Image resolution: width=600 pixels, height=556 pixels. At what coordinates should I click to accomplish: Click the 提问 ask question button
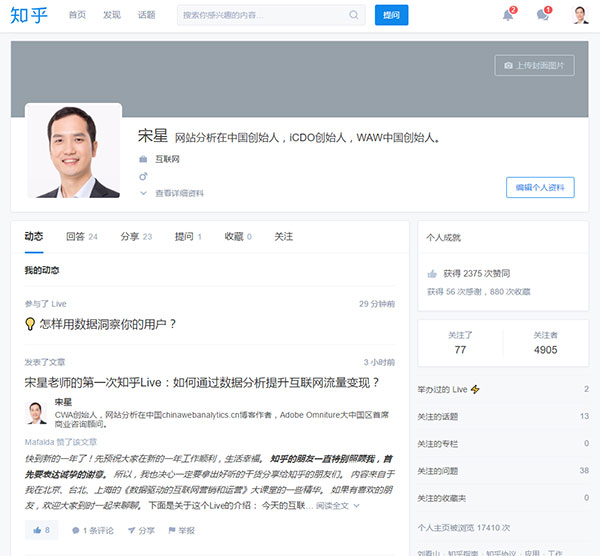pyautogui.click(x=391, y=15)
